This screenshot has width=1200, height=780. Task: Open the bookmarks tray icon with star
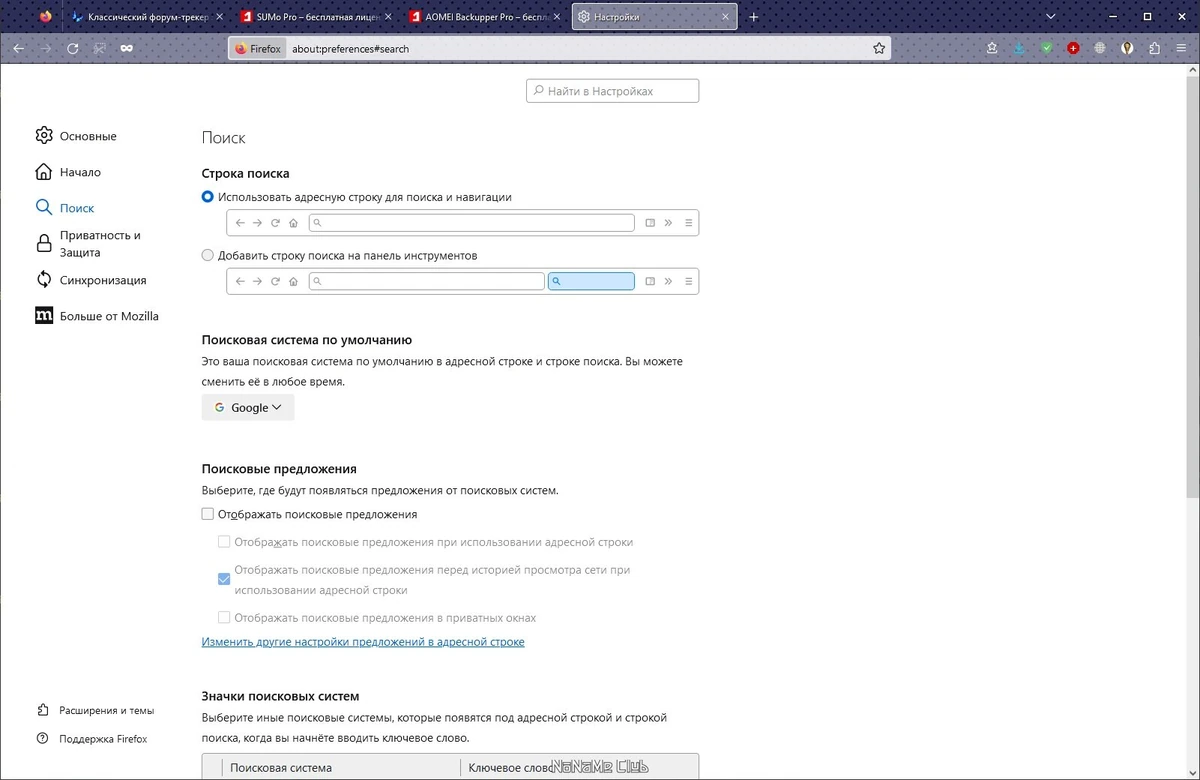(x=992, y=48)
